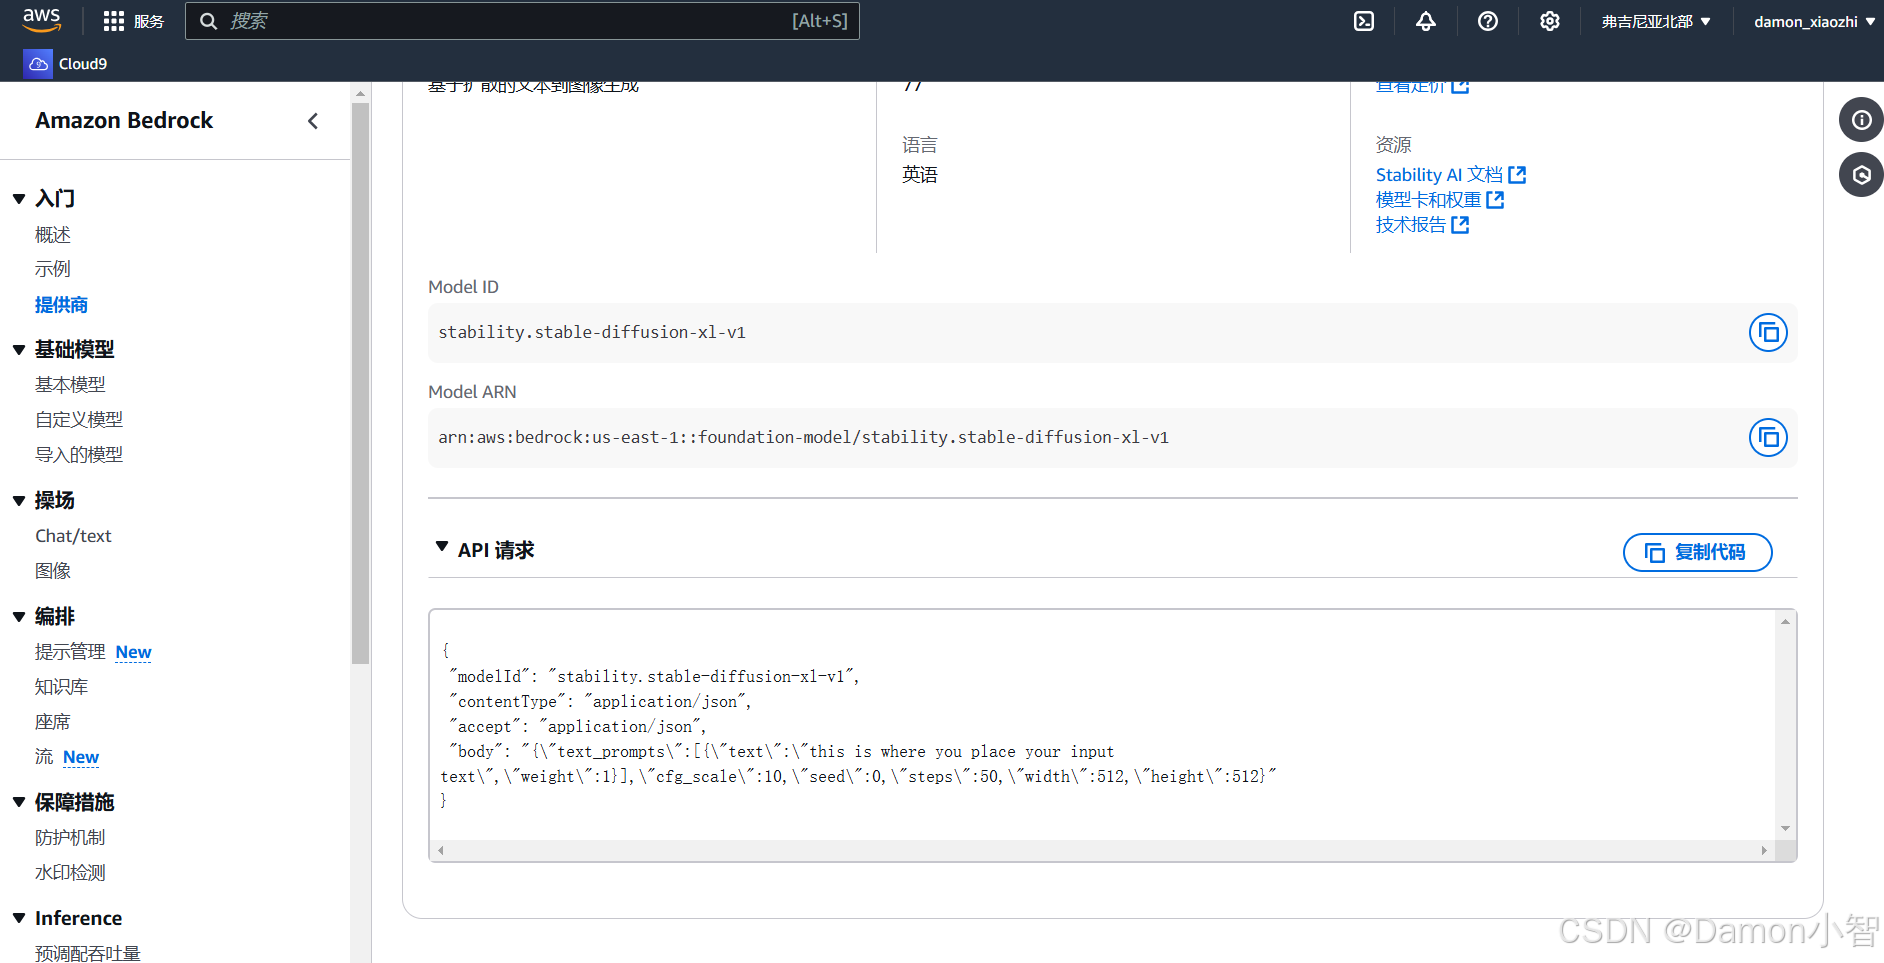Viewport: 1884px width, 963px height.
Task: Click the sidebar vertical scrollbar thumb
Action: (x=361, y=383)
